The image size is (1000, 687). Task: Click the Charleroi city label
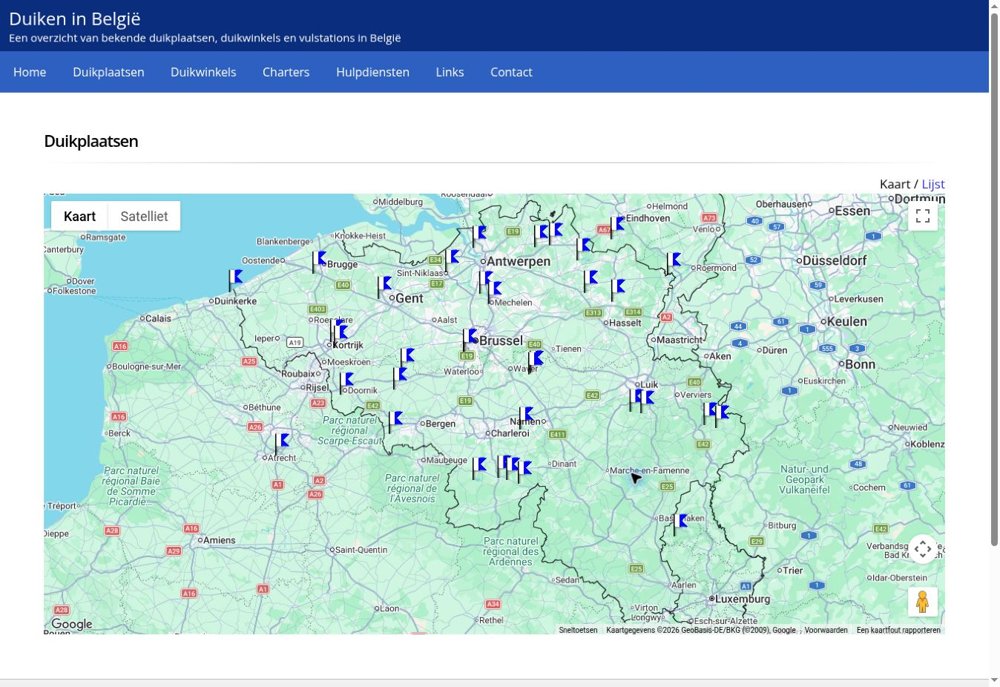[x=508, y=433]
